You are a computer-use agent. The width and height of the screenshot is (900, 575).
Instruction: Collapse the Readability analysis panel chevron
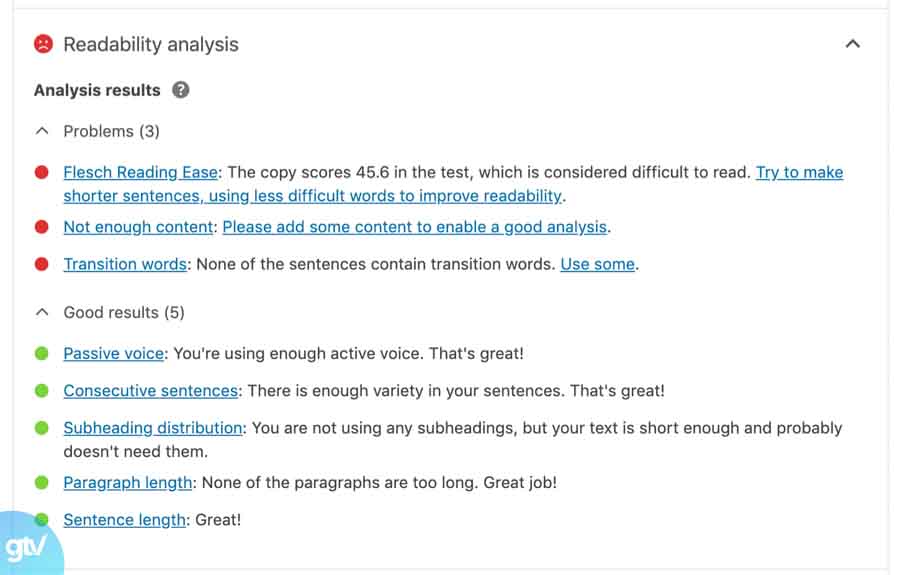click(x=852, y=44)
